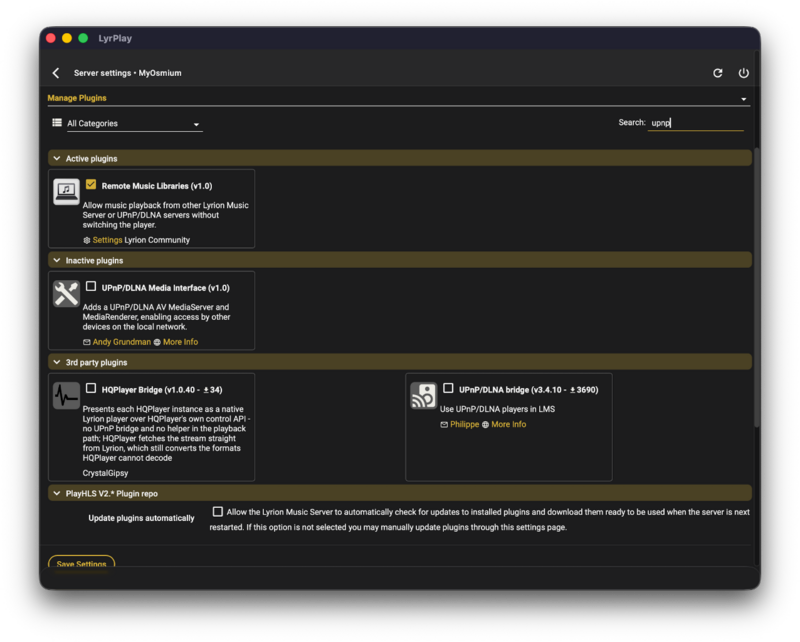Click Update plugins automatically label
The width and height of the screenshot is (800, 642).
coord(141,518)
